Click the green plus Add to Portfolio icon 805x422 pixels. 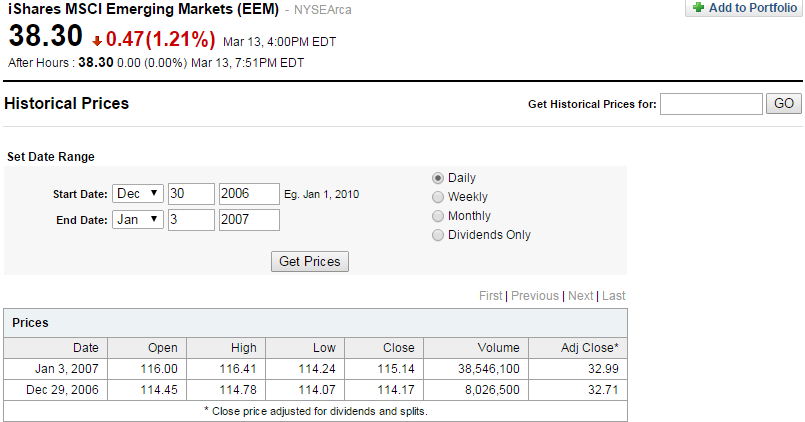pos(698,8)
